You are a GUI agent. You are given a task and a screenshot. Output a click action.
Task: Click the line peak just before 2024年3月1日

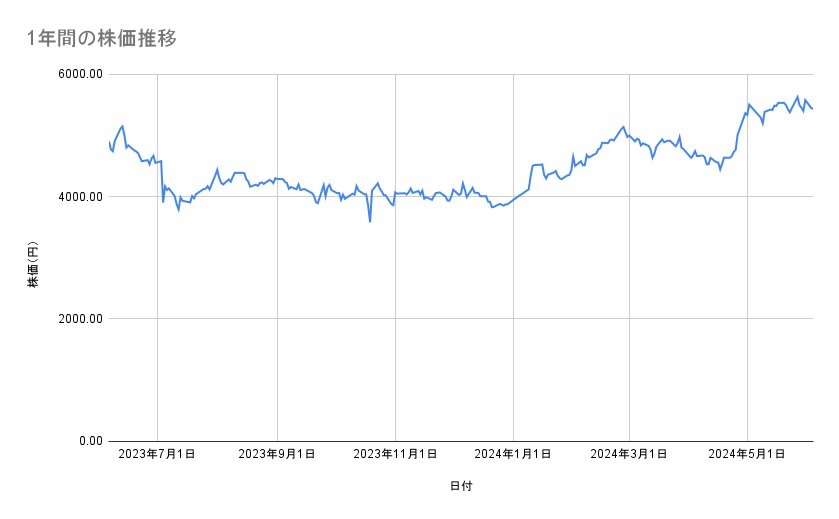pos(622,127)
